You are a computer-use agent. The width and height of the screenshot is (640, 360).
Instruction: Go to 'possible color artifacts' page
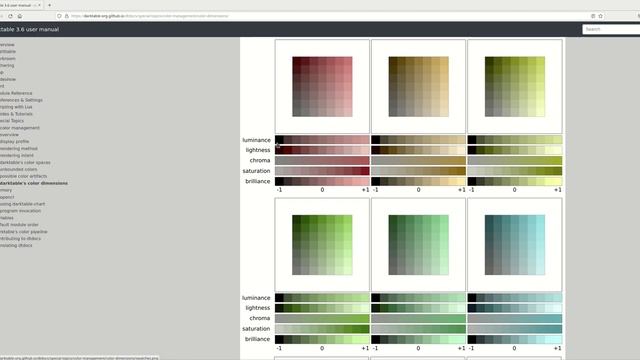point(24,176)
